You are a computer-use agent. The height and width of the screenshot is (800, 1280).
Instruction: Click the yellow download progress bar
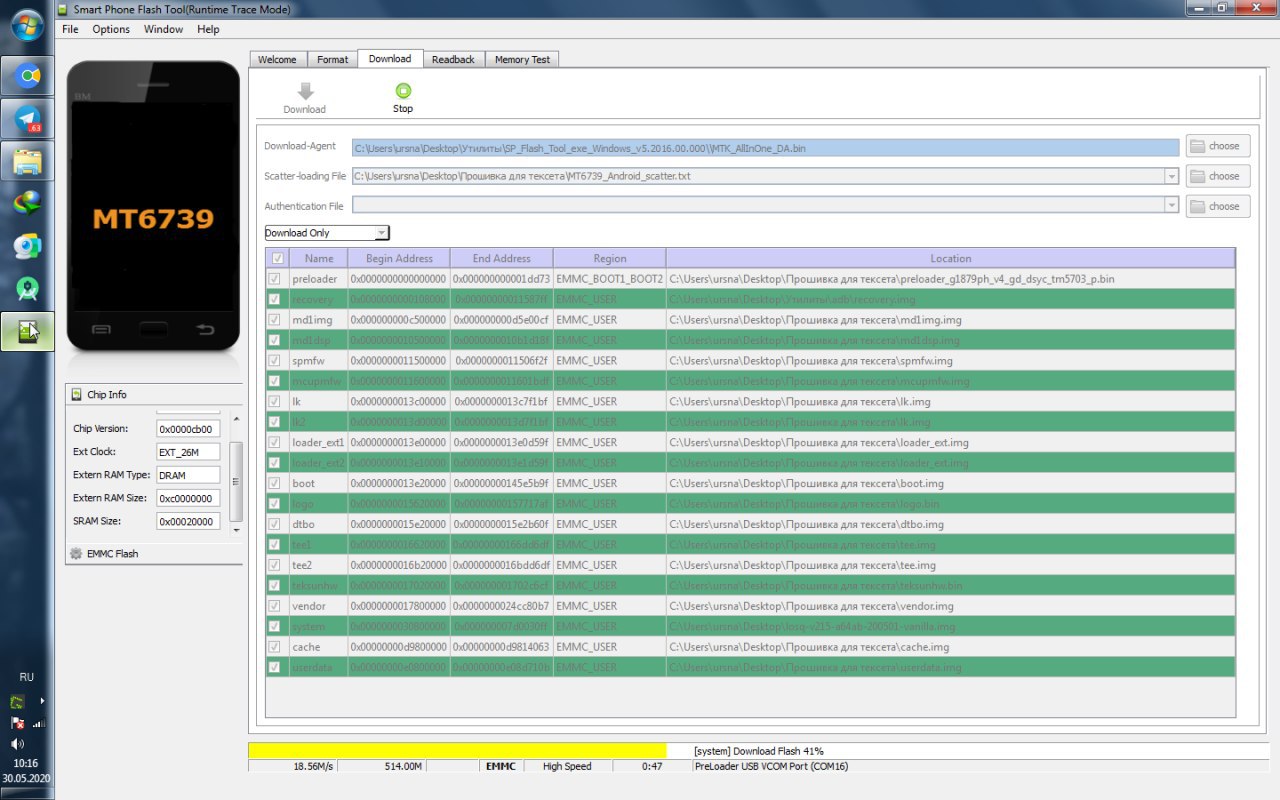click(457, 750)
